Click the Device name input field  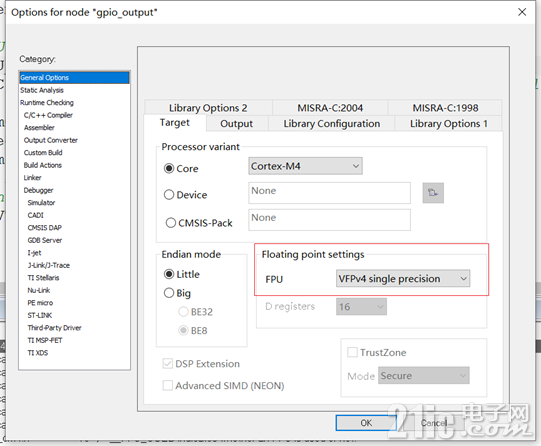[x=329, y=193]
